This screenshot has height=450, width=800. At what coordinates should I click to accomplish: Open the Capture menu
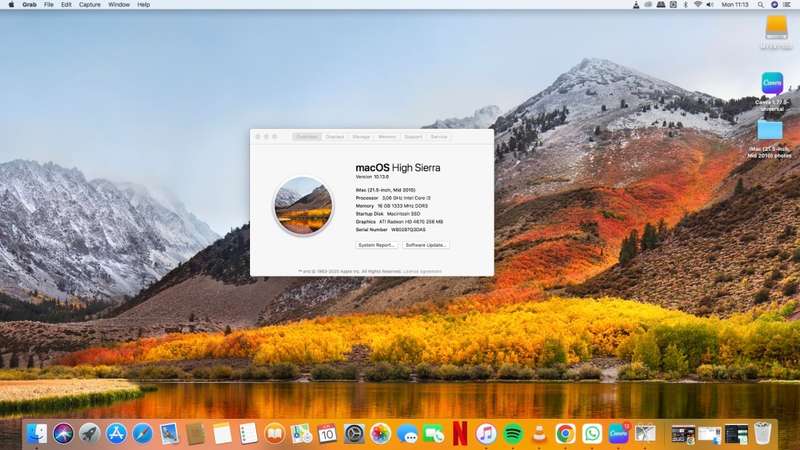(x=89, y=5)
